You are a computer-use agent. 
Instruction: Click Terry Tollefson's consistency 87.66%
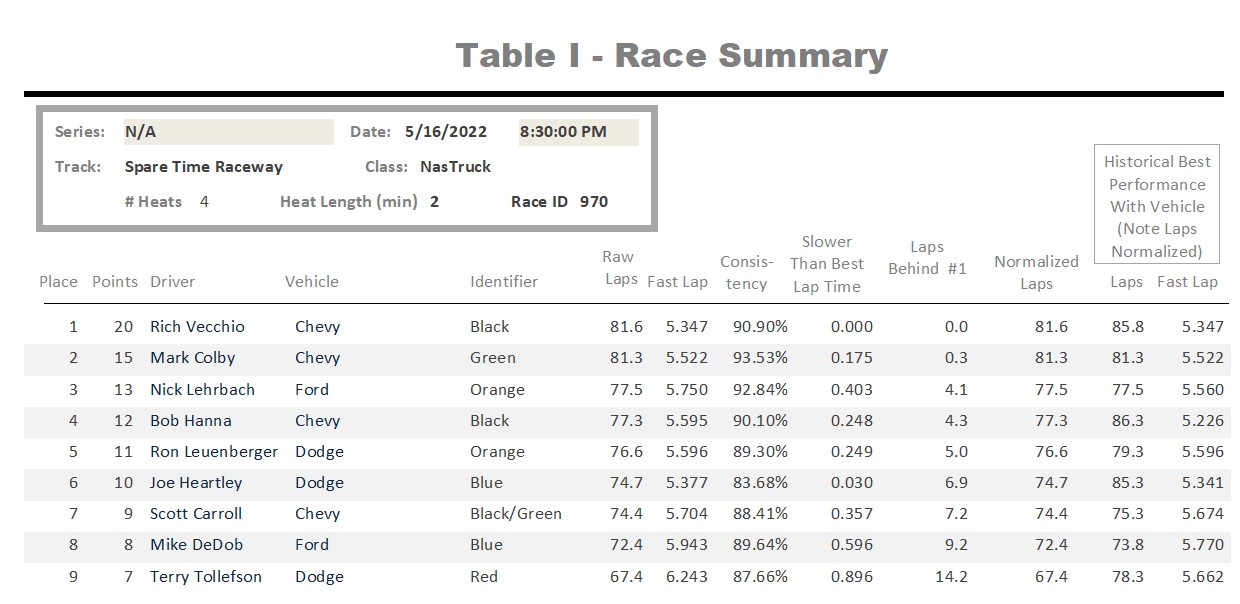pyautogui.click(x=760, y=577)
